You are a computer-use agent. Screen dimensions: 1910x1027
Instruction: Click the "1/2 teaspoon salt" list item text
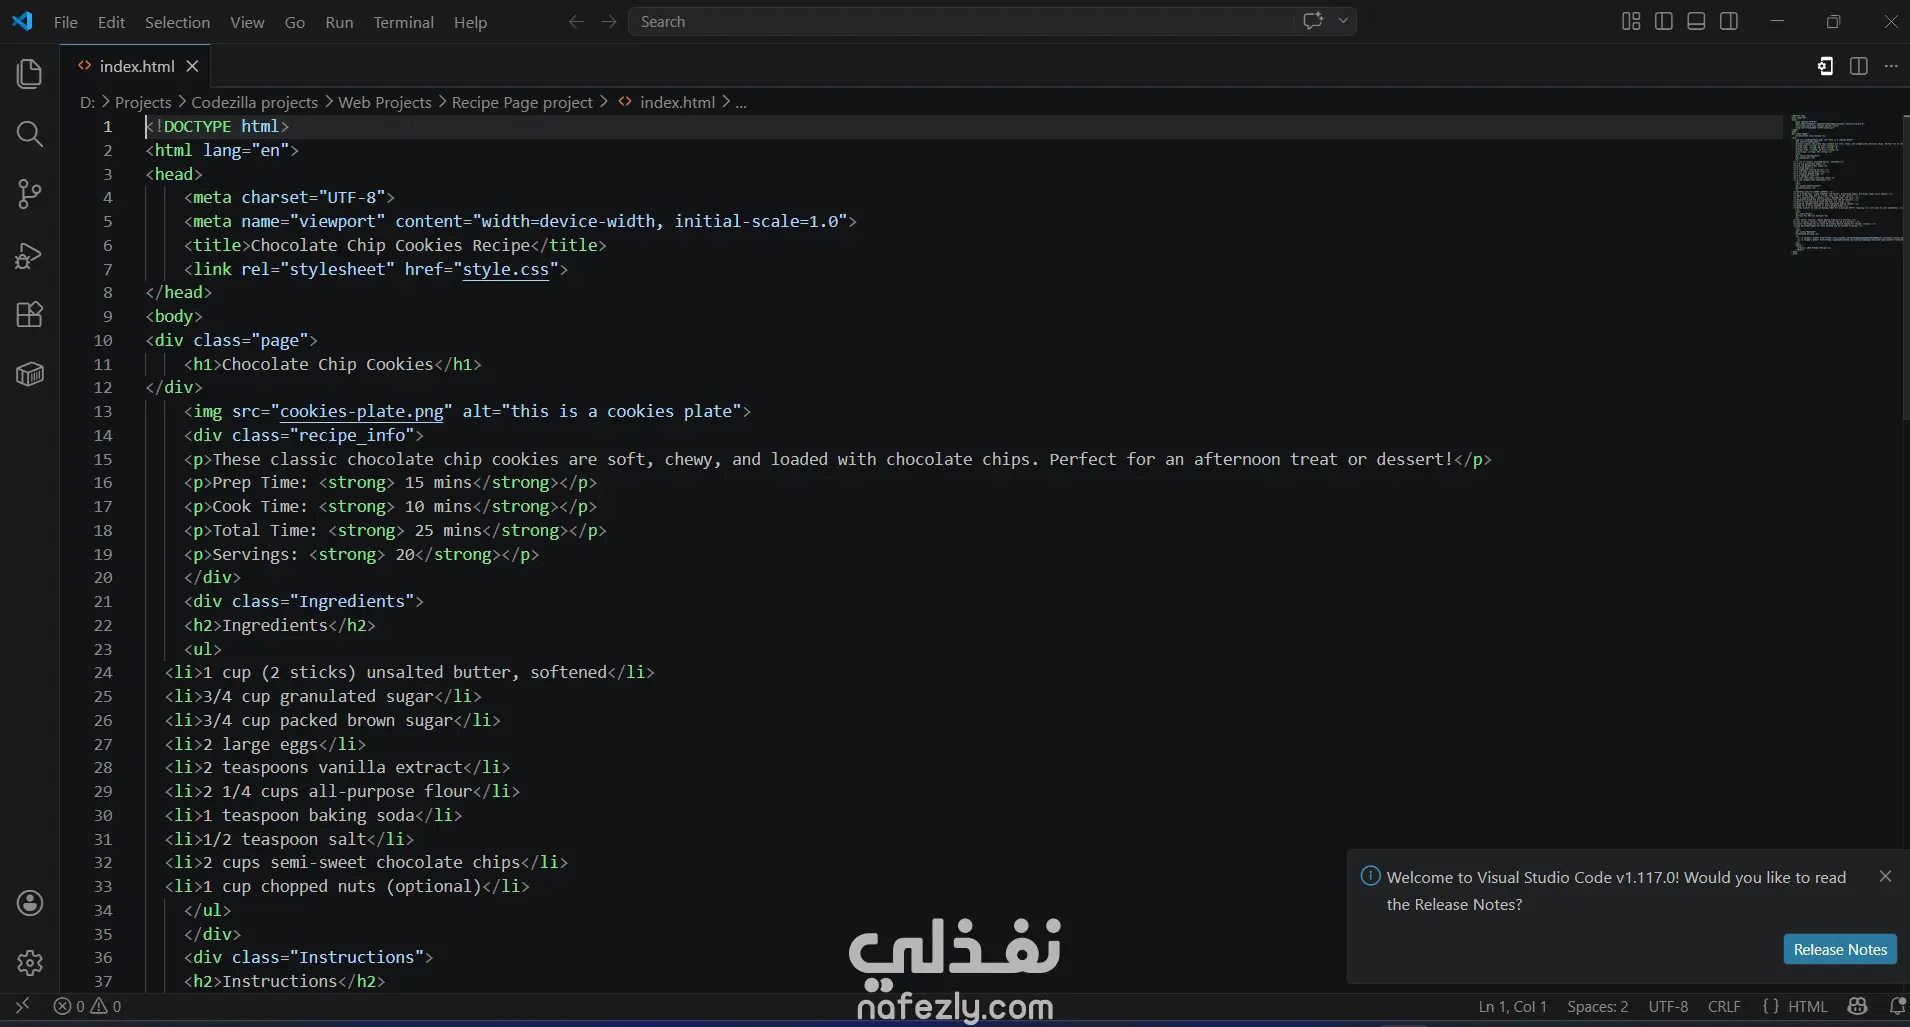point(285,839)
